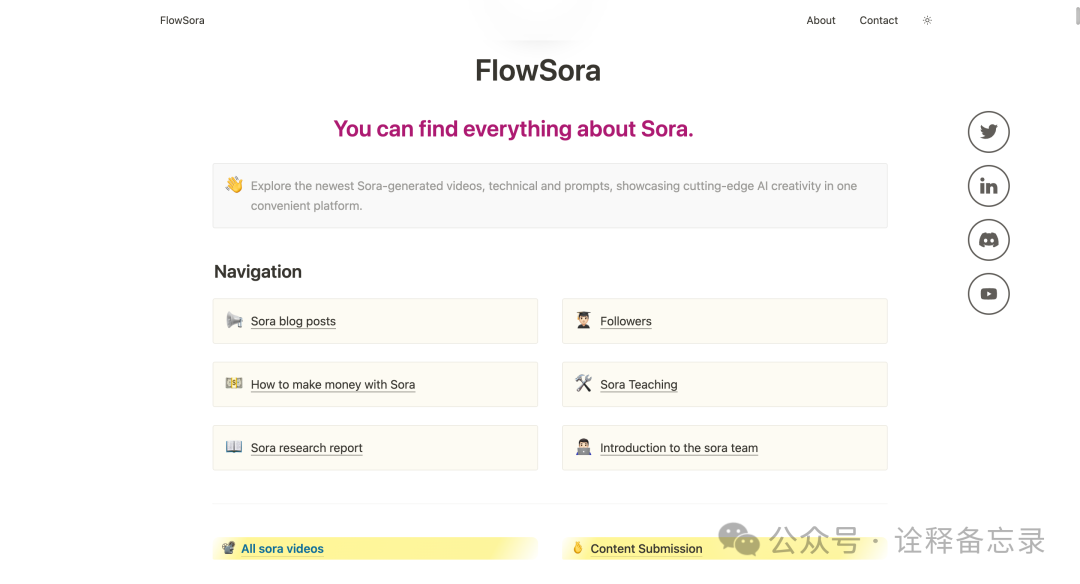This screenshot has width=1080, height=584.
Task: Open the Sora research report link
Action: point(306,448)
